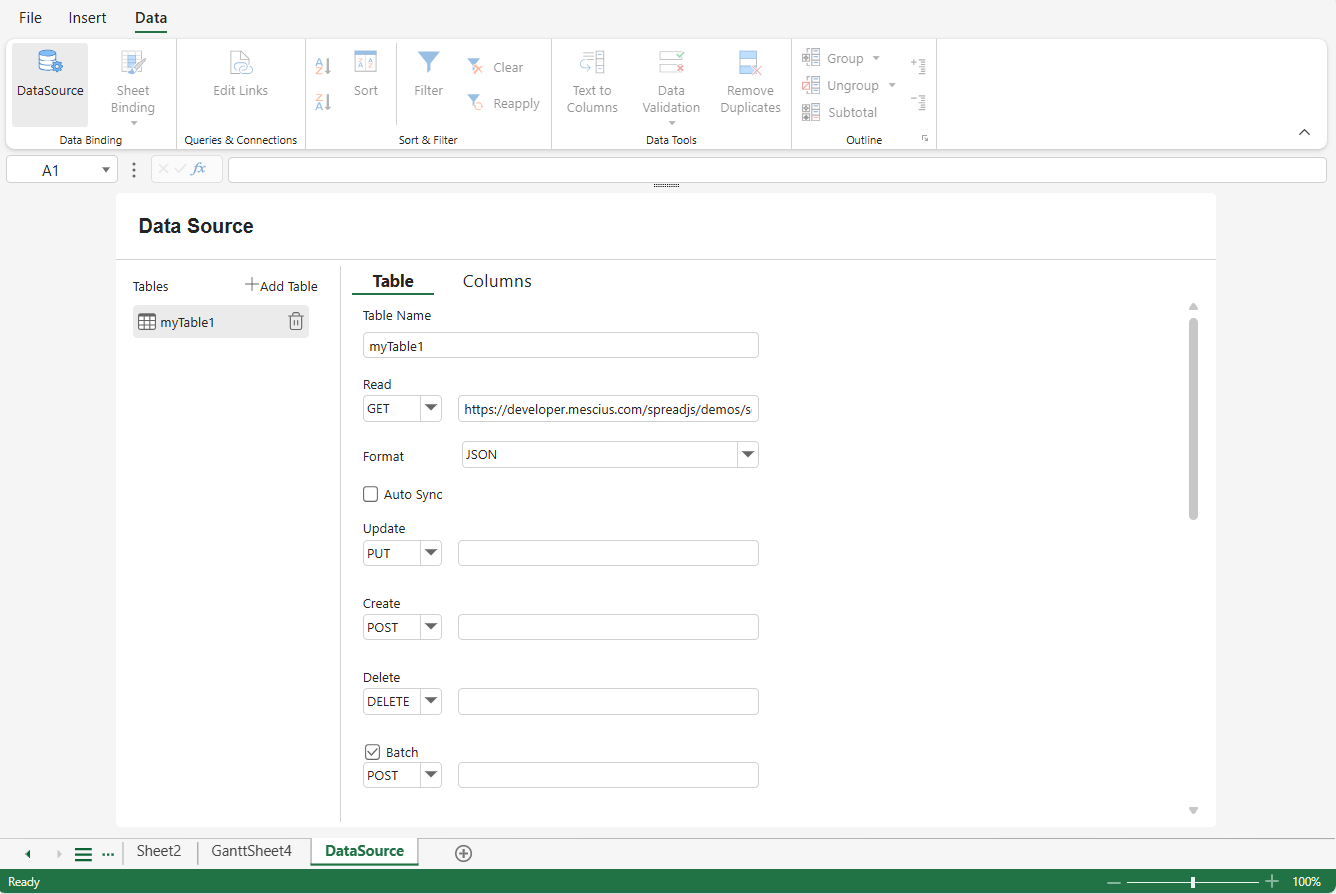The width and height of the screenshot is (1336, 894).
Task: Open the File menu
Action: point(31,18)
